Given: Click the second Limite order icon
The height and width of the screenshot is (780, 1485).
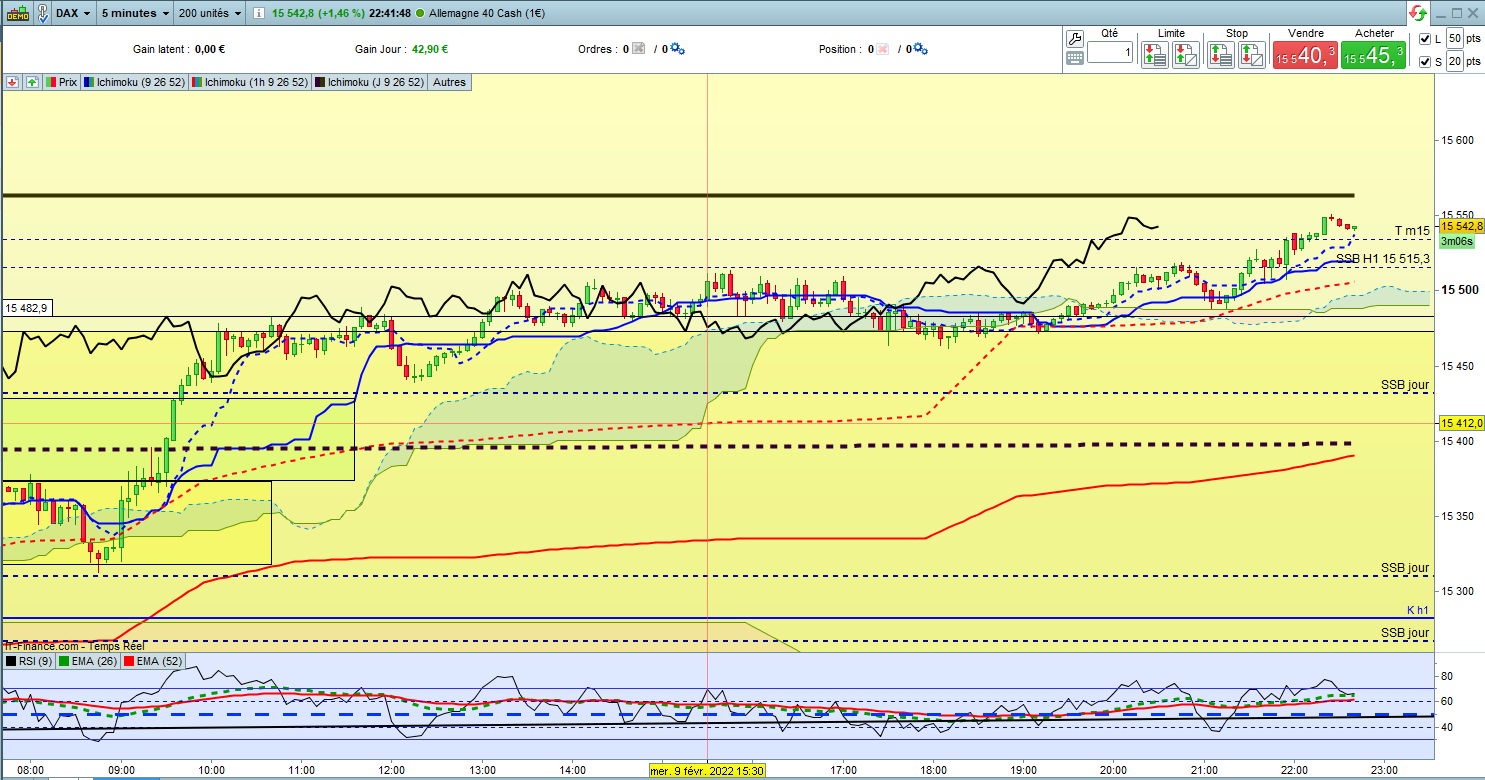Looking at the screenshot, I should pos(1185,54).
